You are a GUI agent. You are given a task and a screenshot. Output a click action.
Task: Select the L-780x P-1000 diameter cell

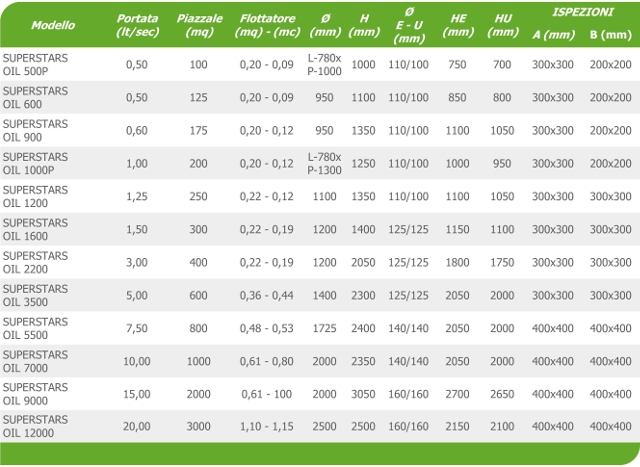[x=324, y=64]
